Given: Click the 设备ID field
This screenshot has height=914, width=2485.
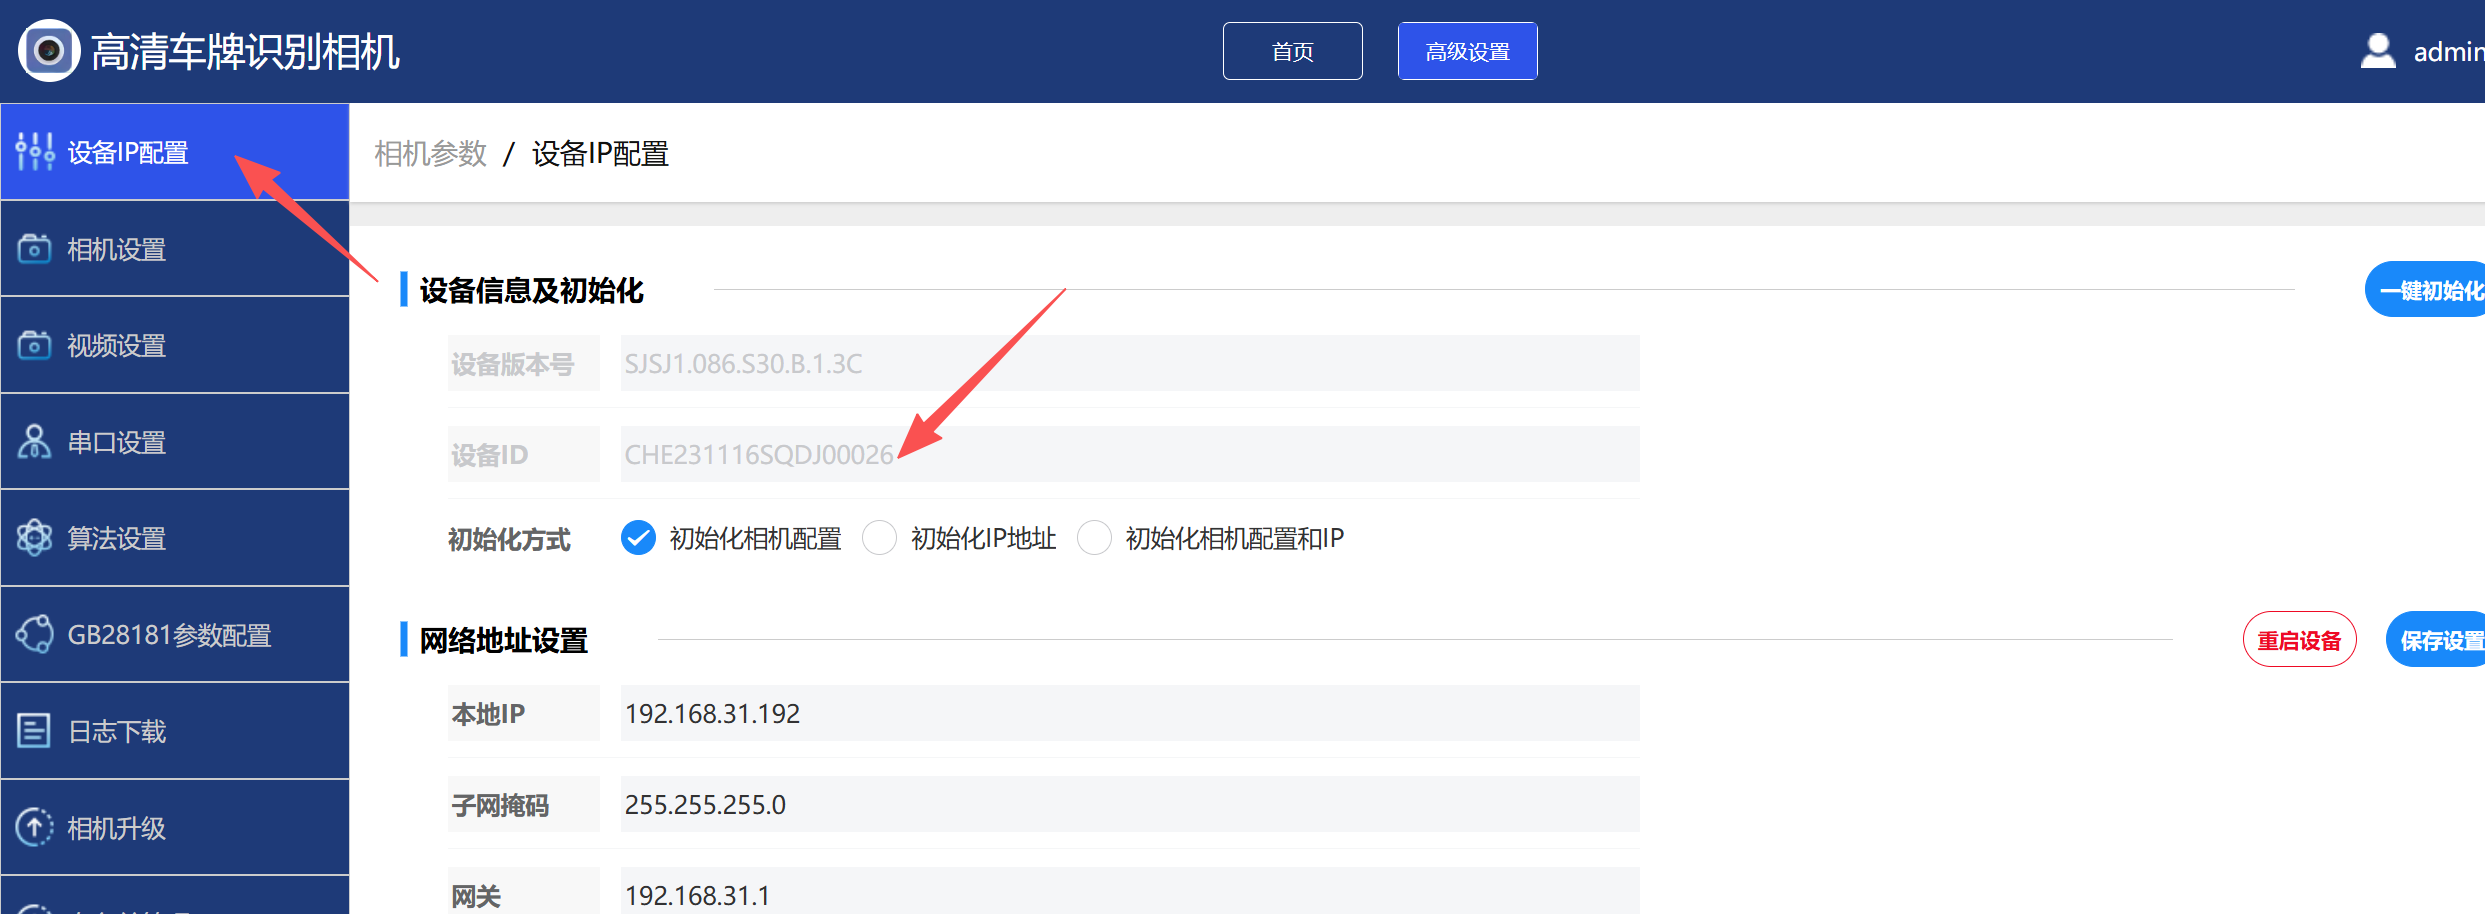Looking at the screenshot, I should (1130, 454).
